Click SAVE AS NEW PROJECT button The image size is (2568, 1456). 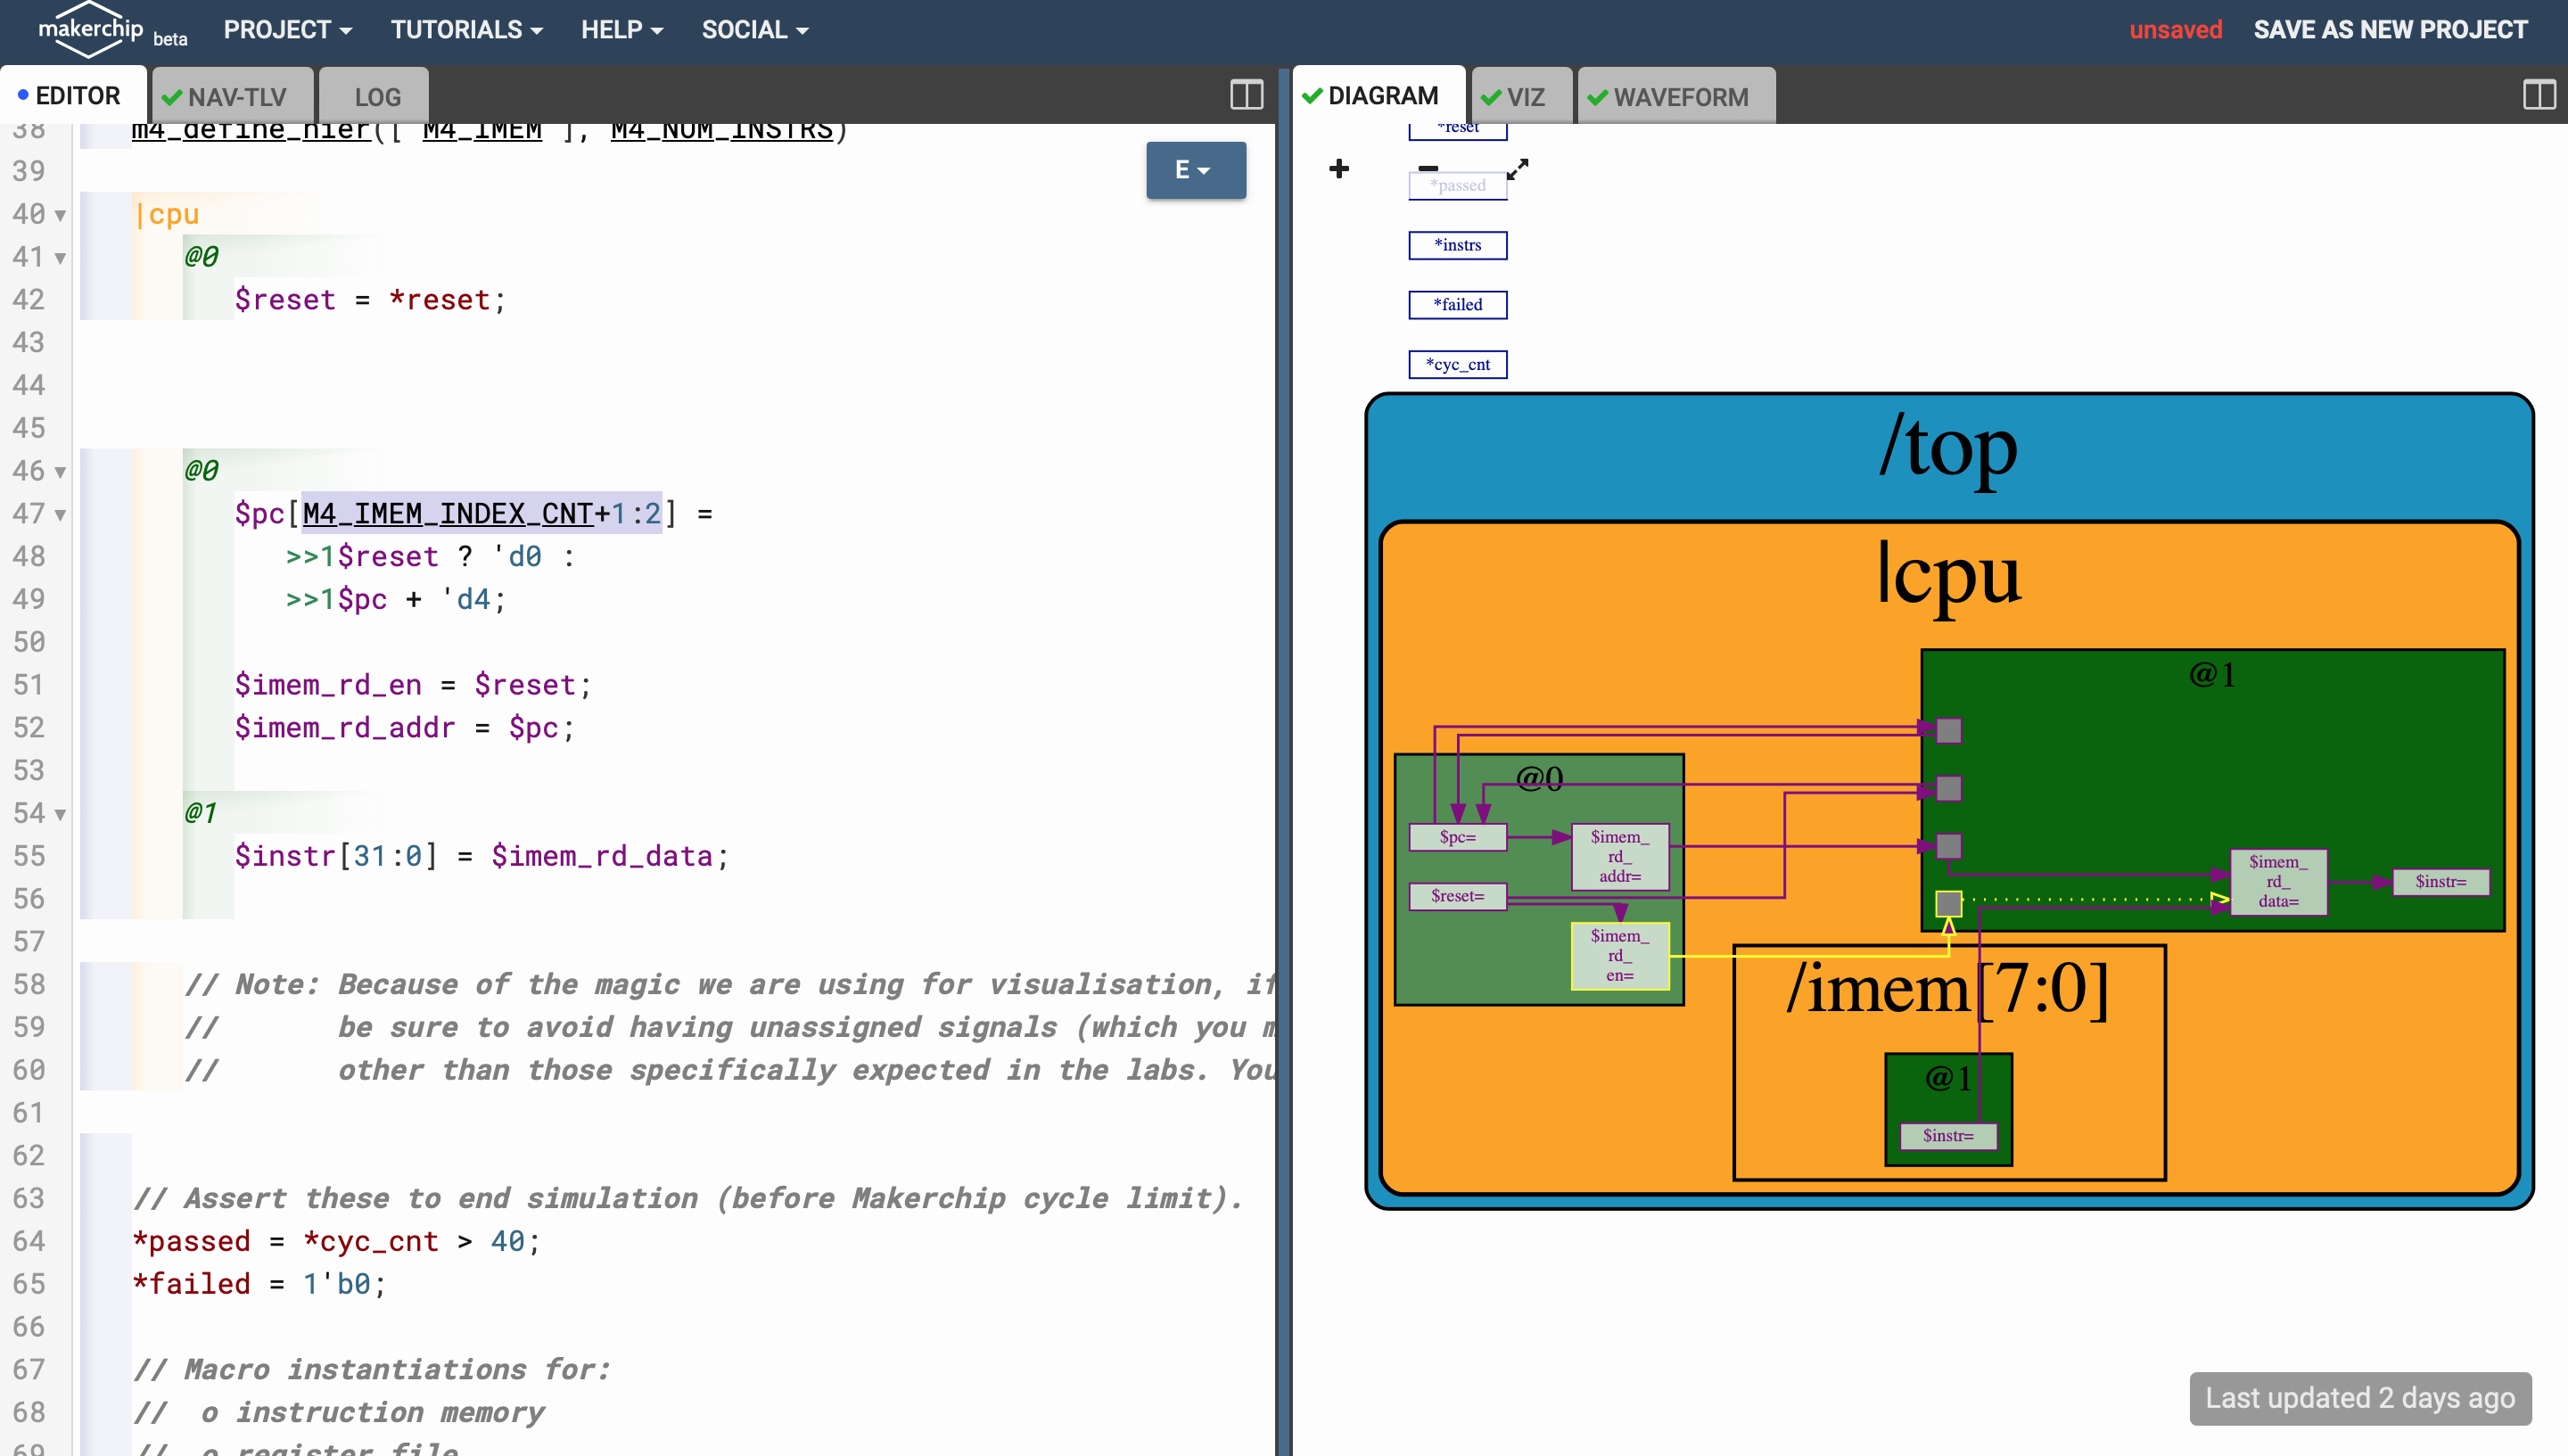point(2390,30)
